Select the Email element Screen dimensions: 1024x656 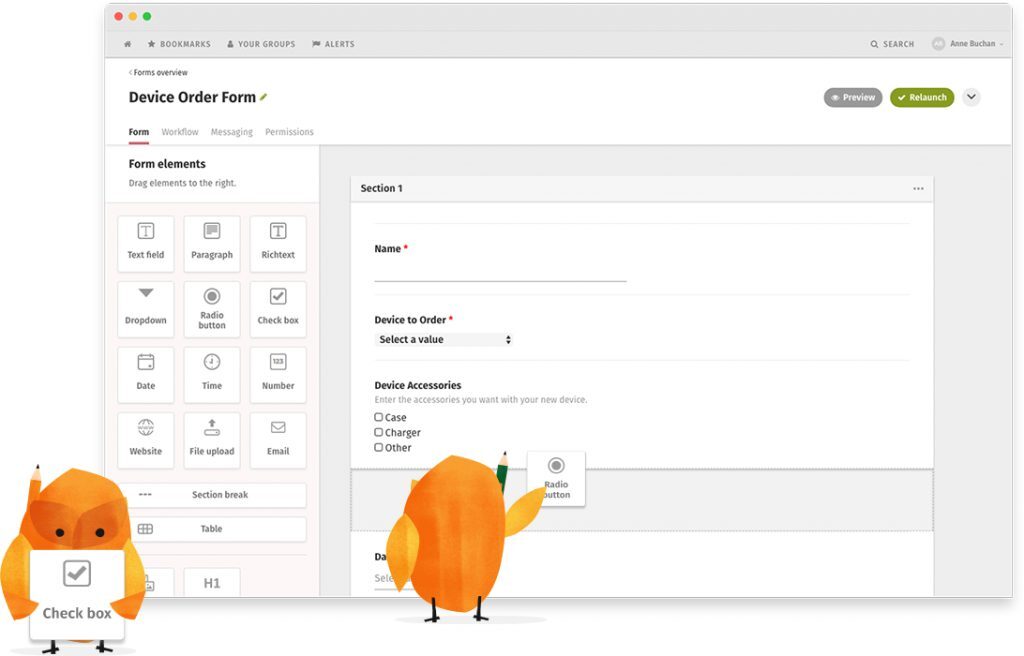278,440
